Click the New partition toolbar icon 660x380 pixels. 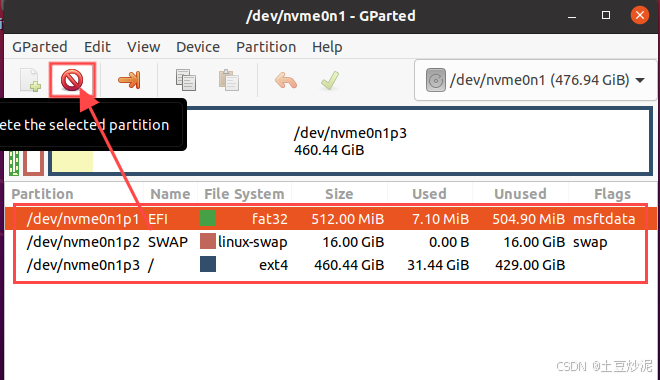click(x=30, y=80)
